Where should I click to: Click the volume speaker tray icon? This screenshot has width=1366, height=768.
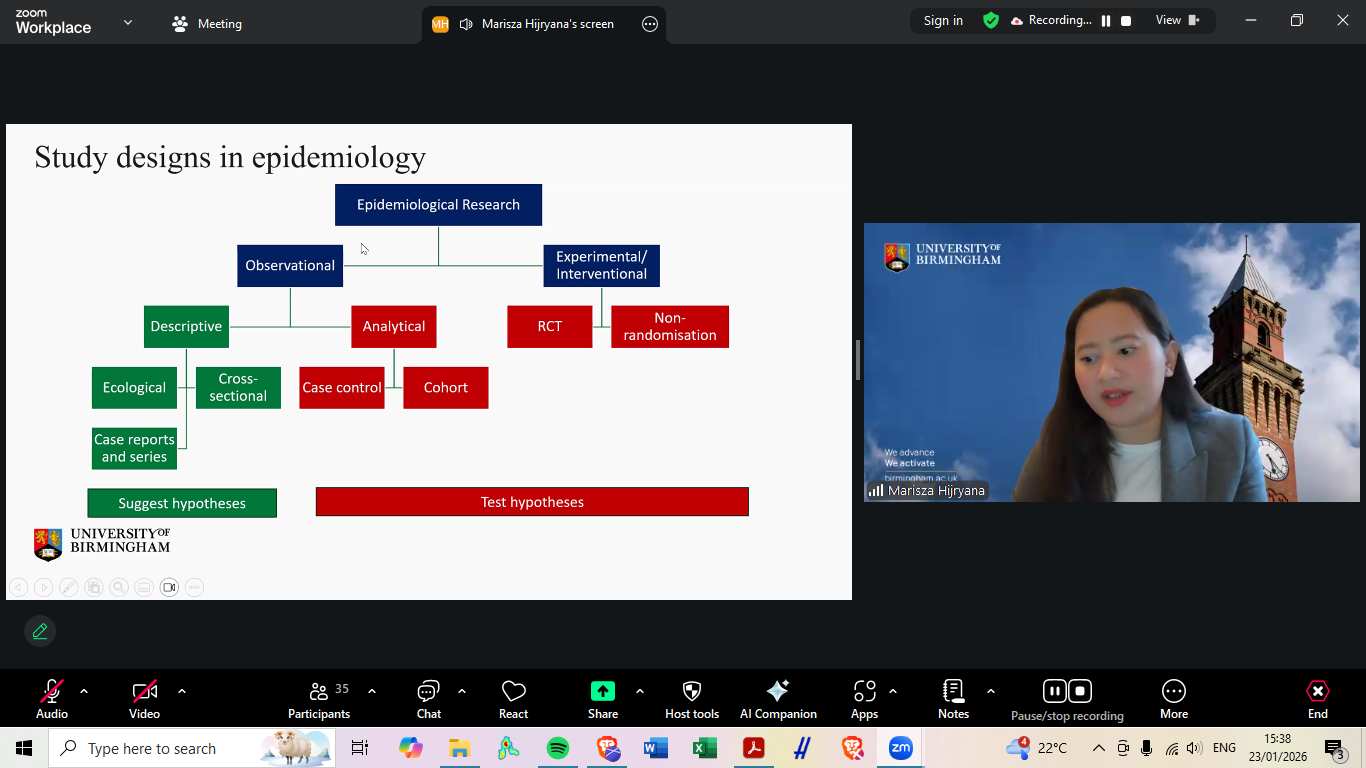point(1194,748)
